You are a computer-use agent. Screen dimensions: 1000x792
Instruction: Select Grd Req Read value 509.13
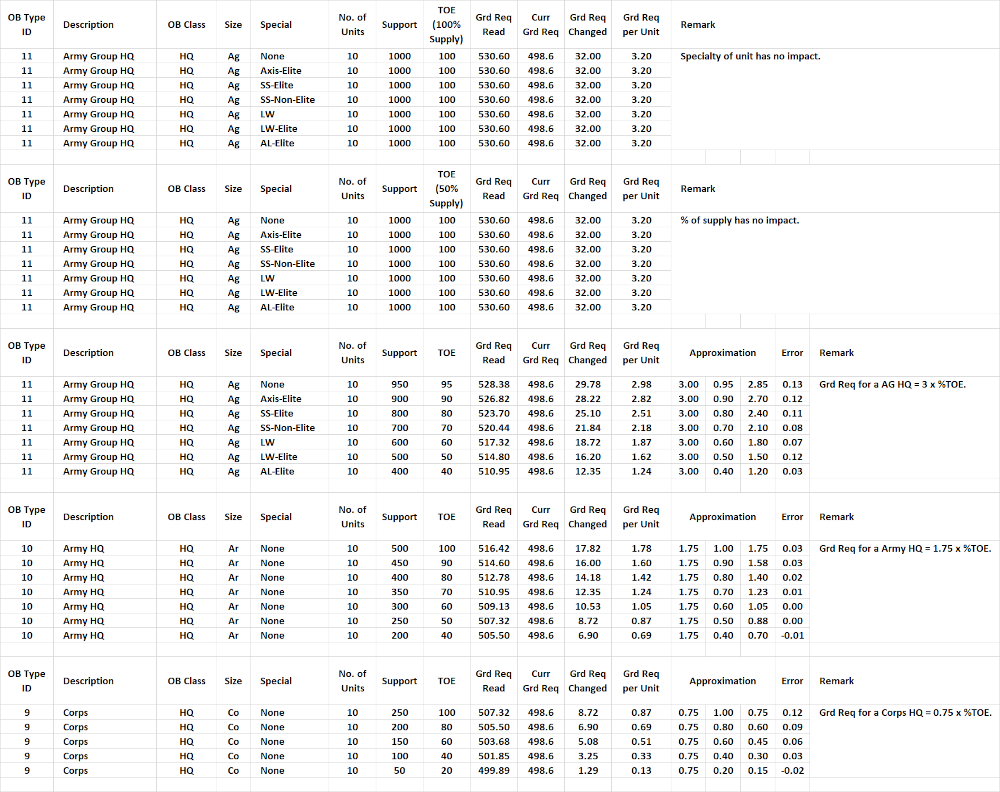(494, 606)
